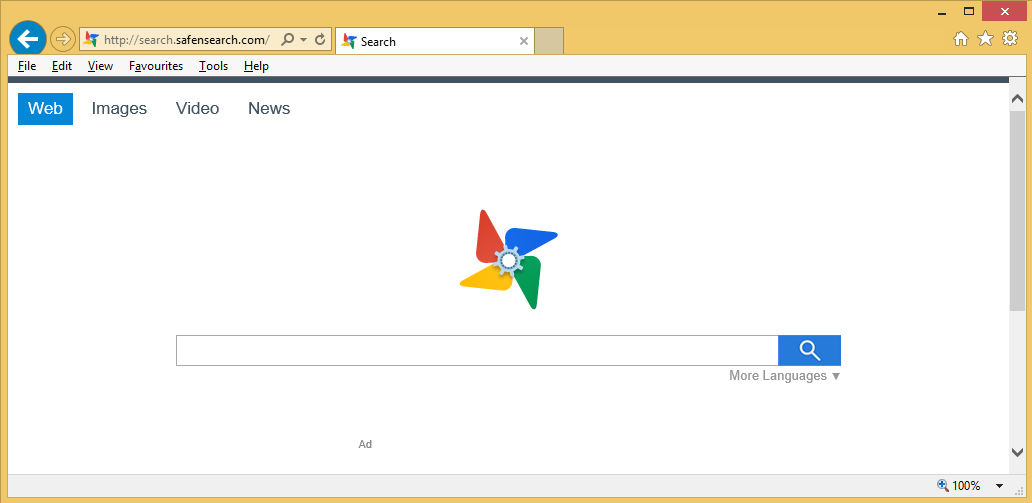Click the address bar search magnifier icon
This screenshot has height=503, width=1032.
[287, 40]
